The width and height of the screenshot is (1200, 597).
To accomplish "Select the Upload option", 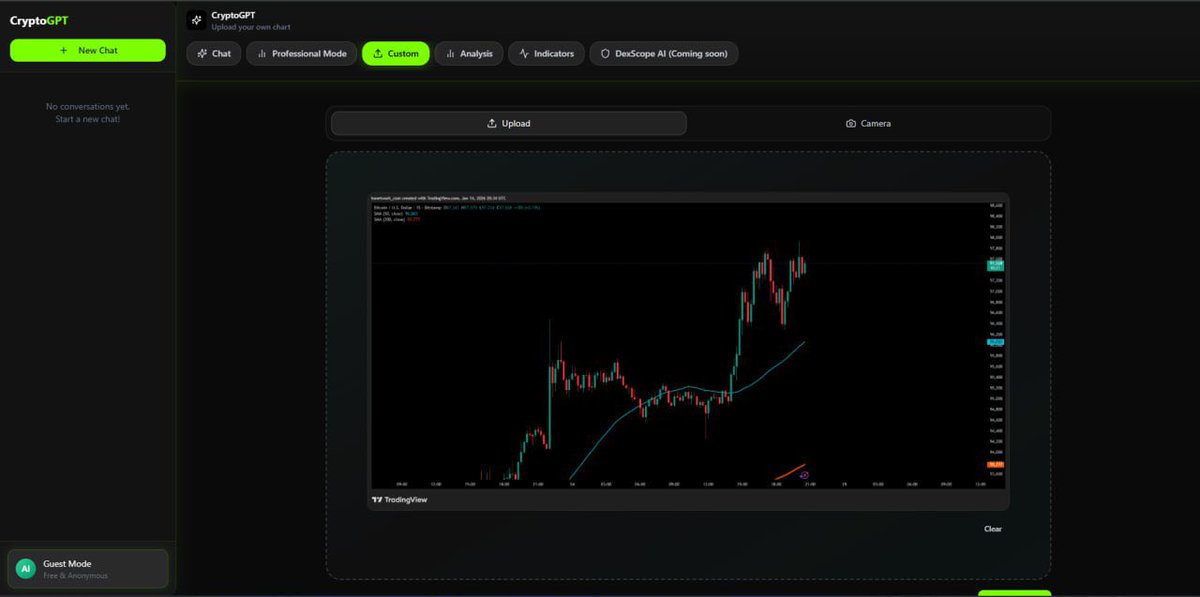I will click(509, 123).
